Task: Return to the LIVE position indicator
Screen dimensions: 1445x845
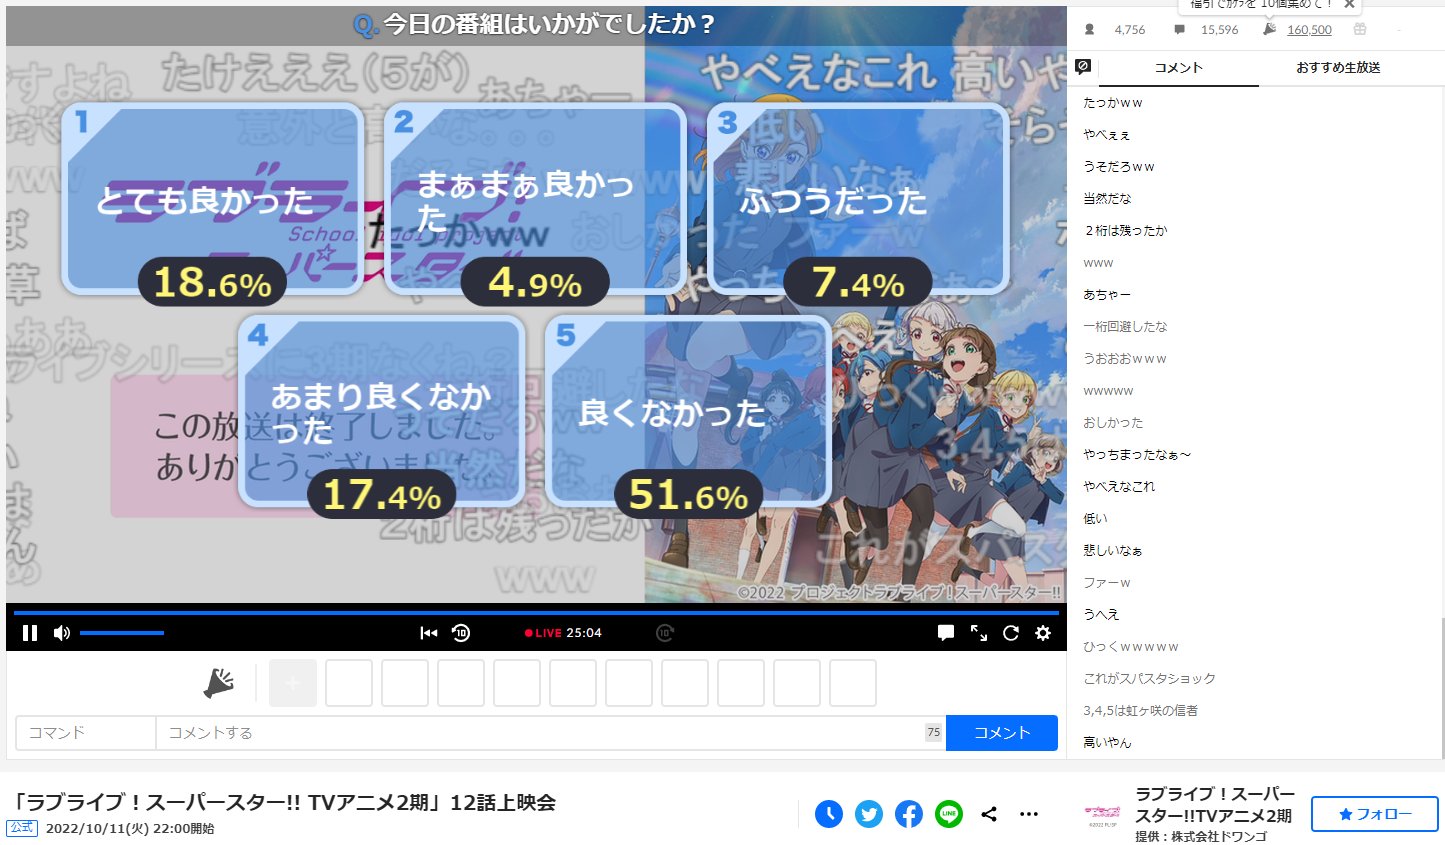Action: point(543,633)
